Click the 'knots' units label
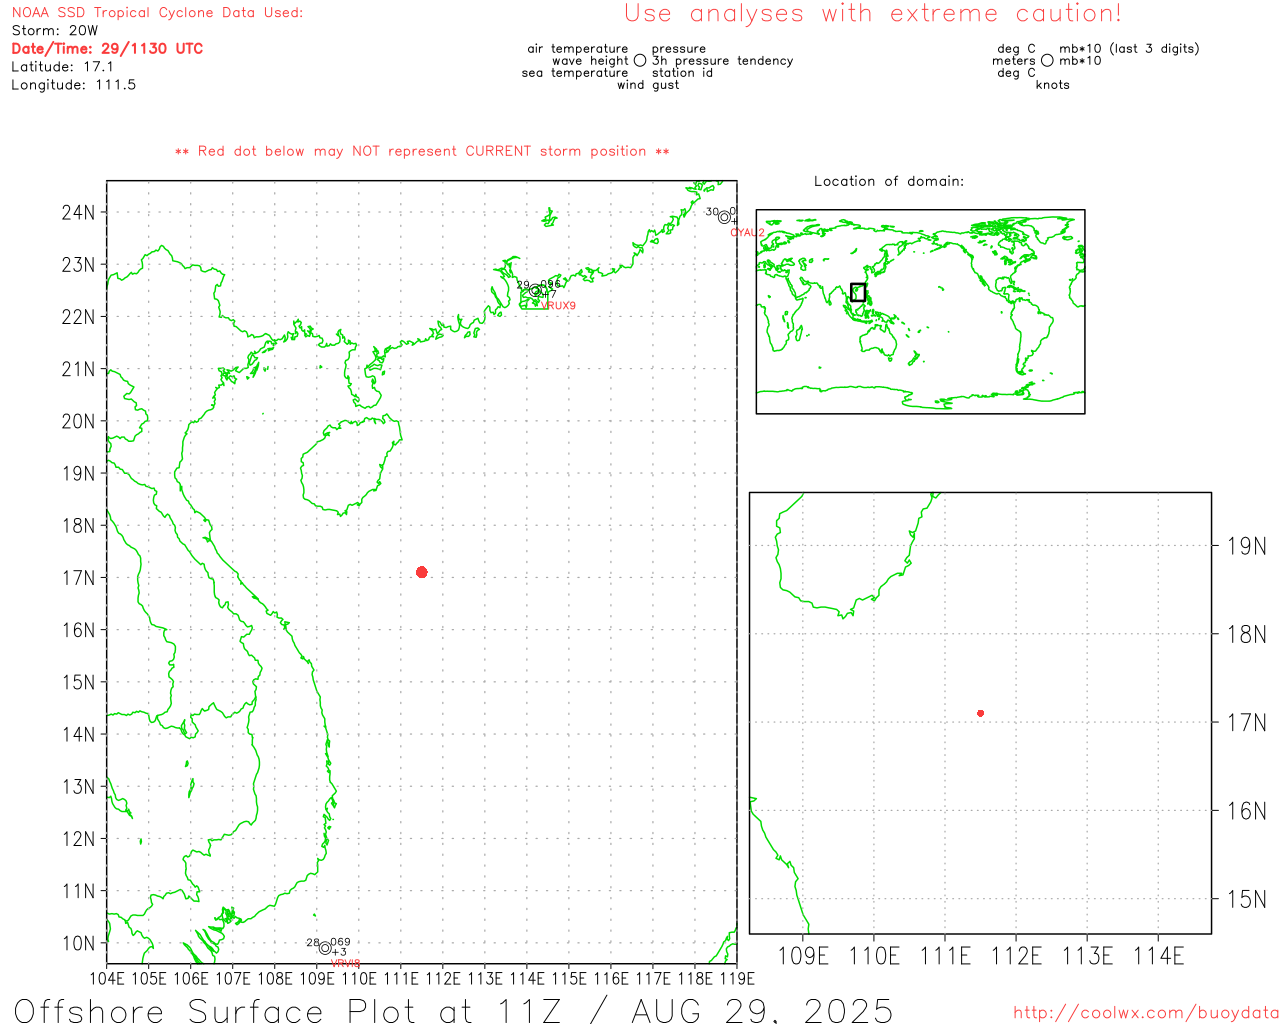1280x1024 pixels. click(1052, 84)
